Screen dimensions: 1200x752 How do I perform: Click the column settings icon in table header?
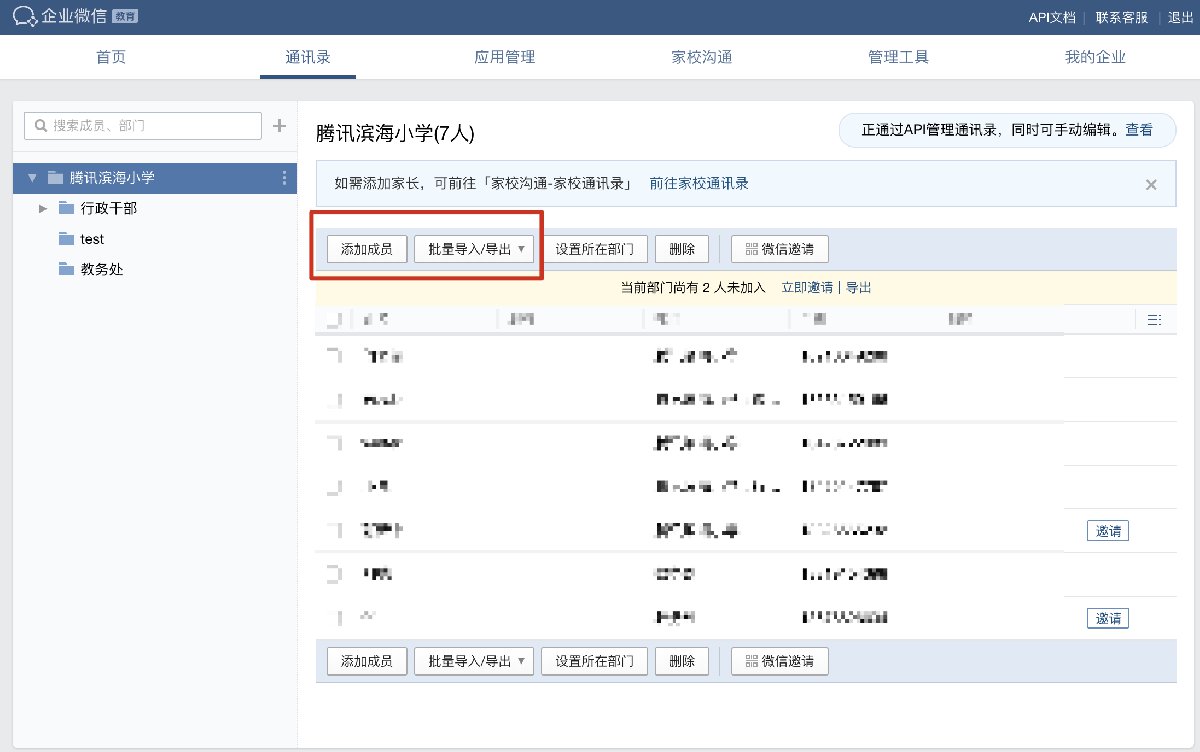point(1154,320)
